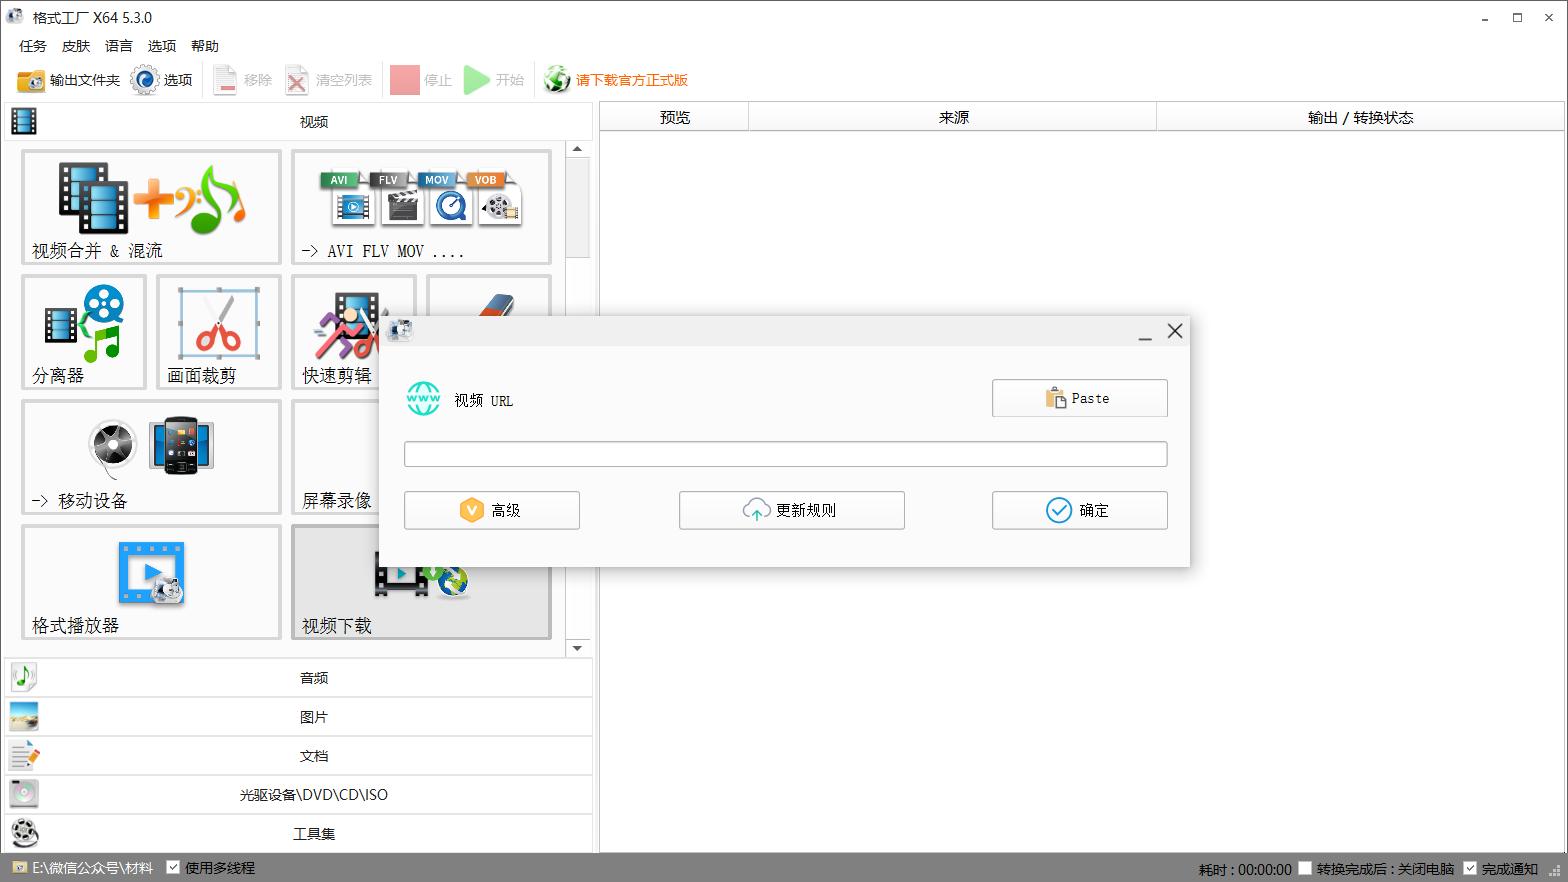This screenshot has width=1568, height=882.
Task: Click the film reel icon of 工具集 section
Action: point(24,833)
